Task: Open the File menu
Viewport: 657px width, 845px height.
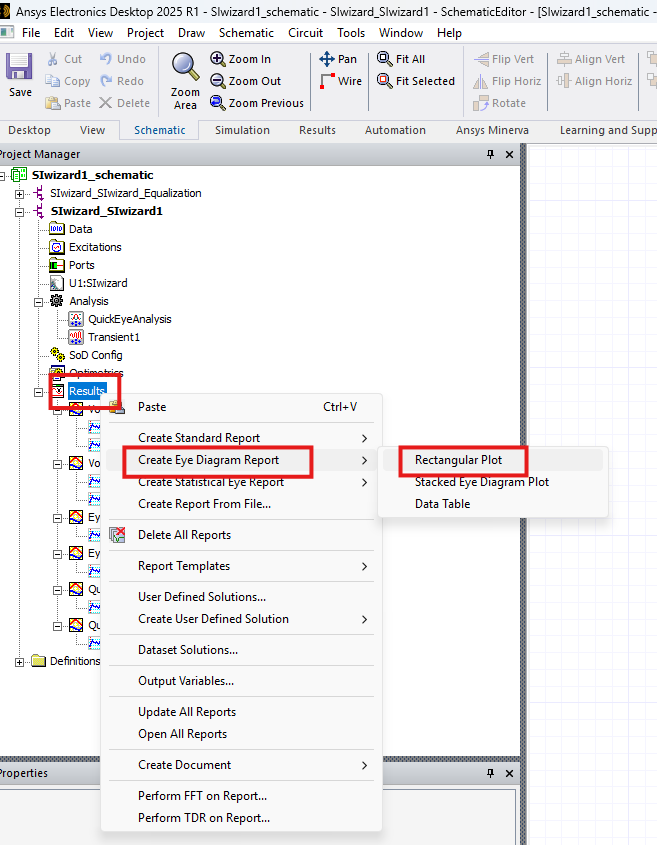Action: click(31, 33)
